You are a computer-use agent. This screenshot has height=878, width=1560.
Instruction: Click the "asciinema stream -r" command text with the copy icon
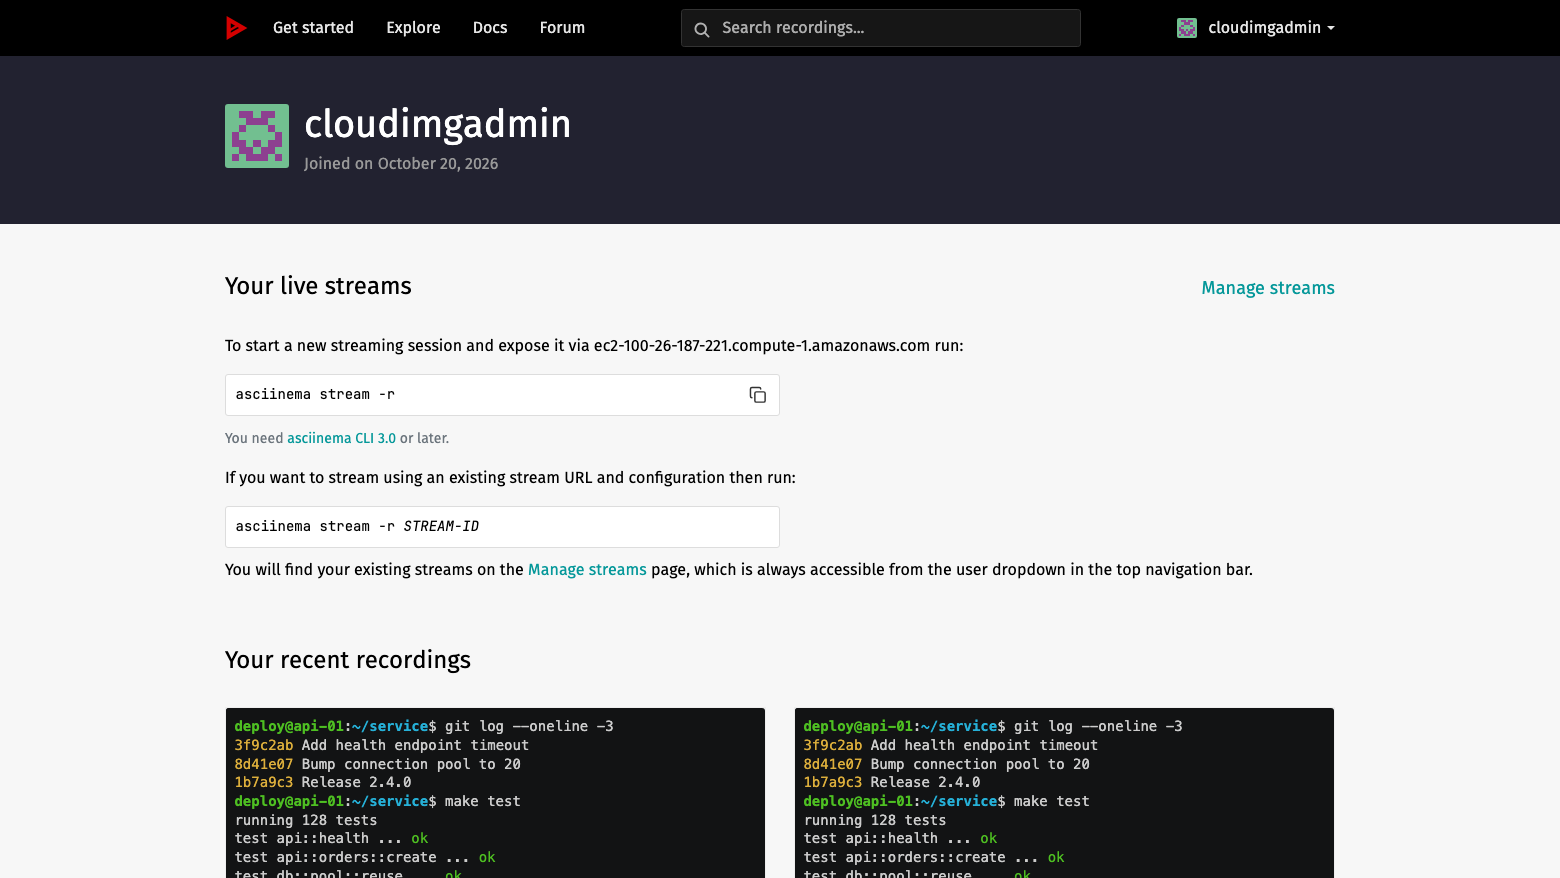(315, 395)
